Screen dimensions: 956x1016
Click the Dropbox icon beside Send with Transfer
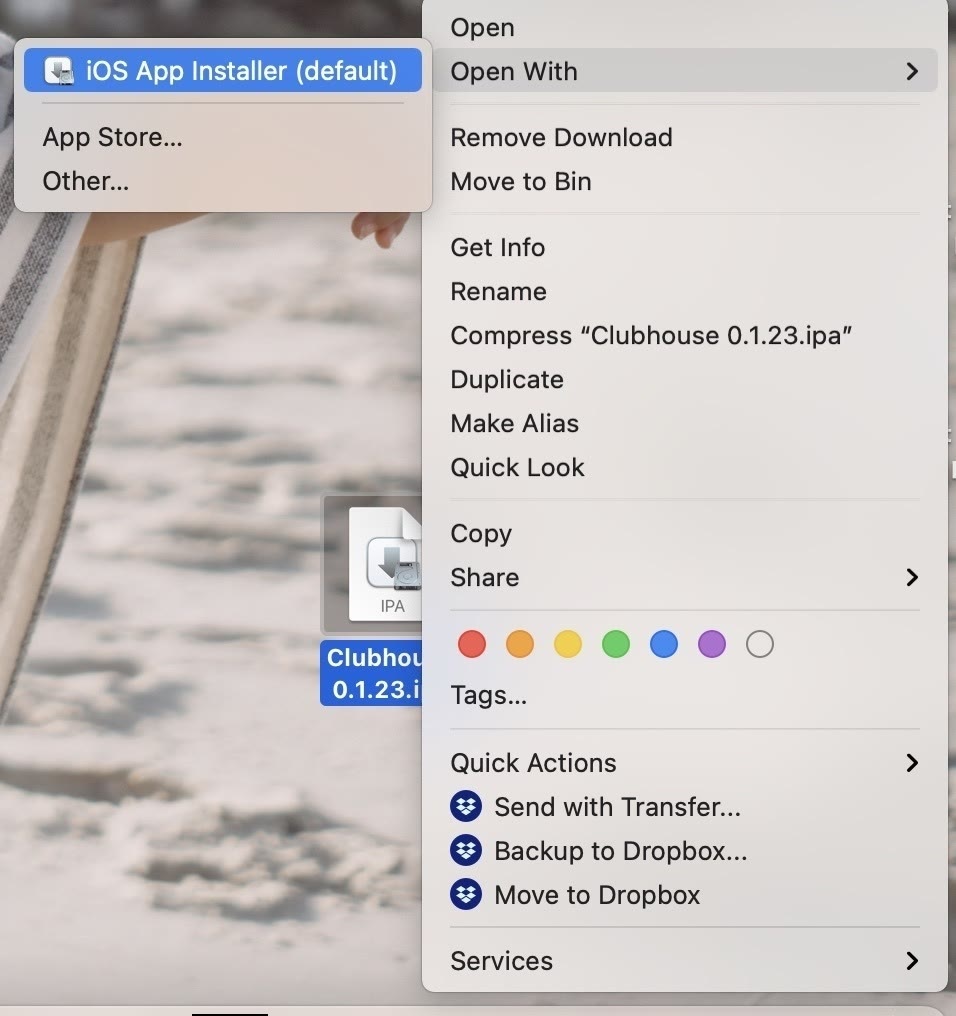466,807
